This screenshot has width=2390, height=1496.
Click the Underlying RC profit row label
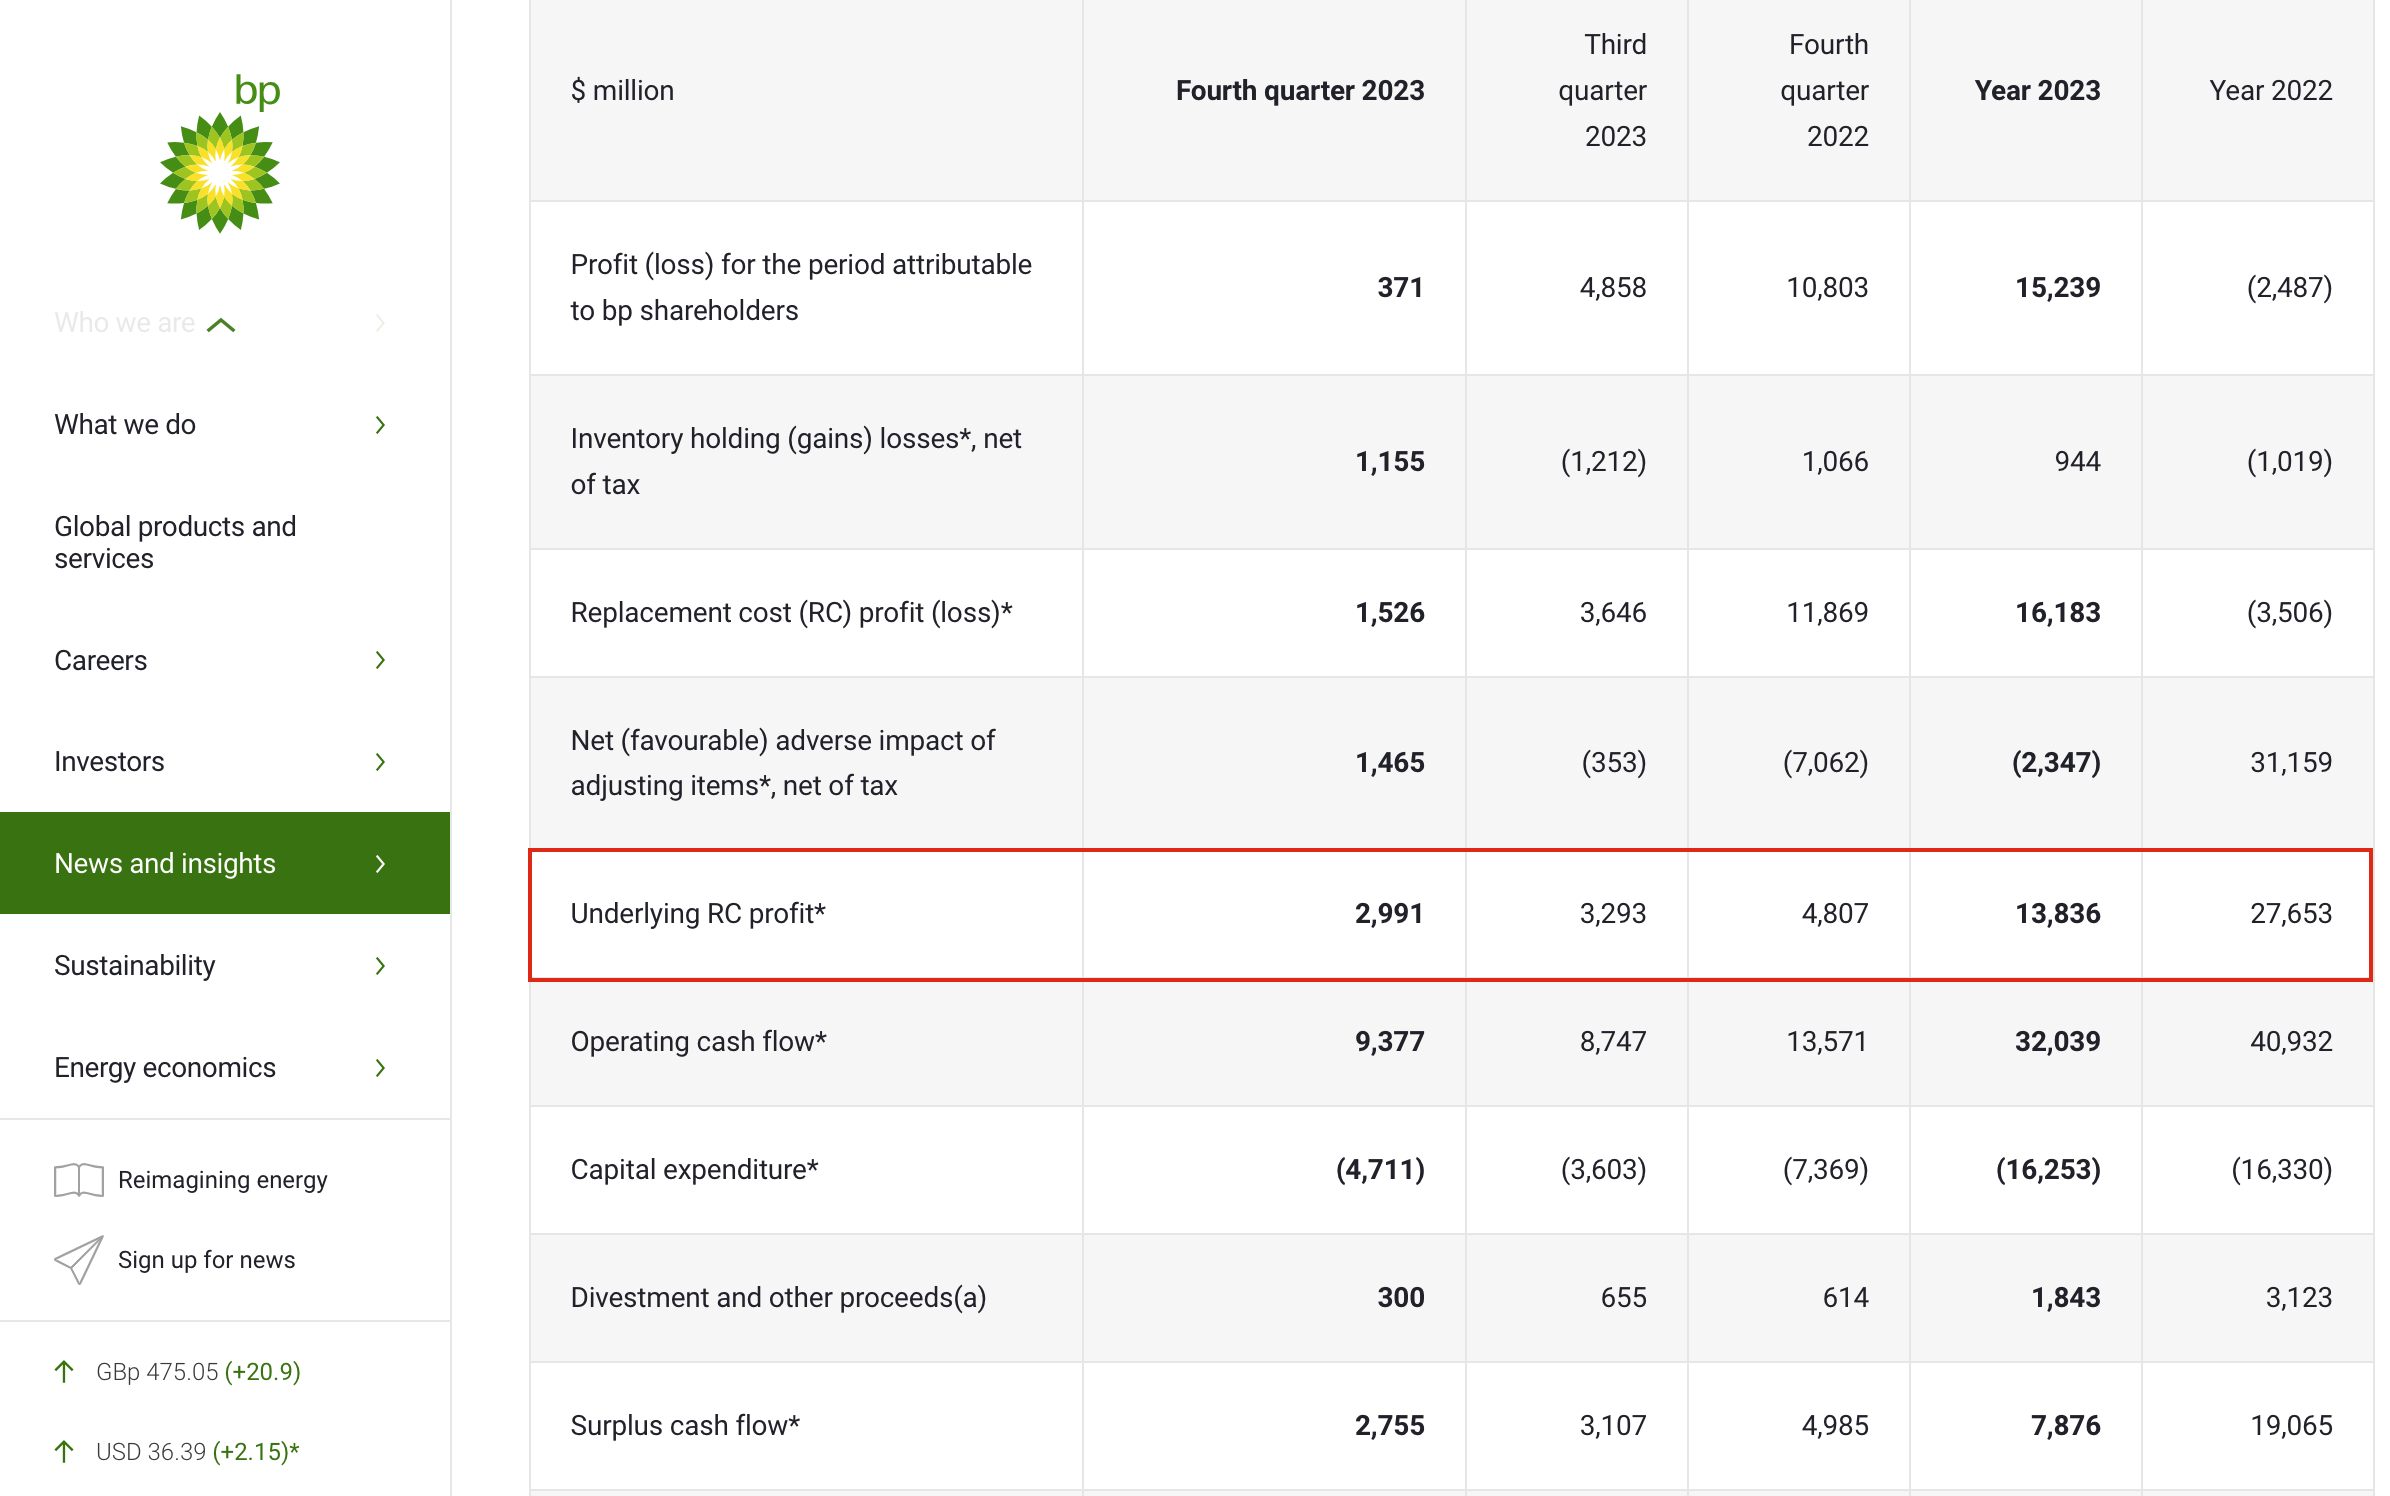[x=697, y=913]
